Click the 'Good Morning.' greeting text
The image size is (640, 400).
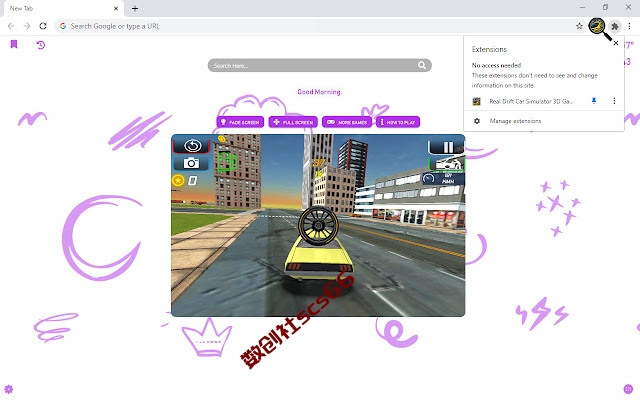(x=319, y=92)
